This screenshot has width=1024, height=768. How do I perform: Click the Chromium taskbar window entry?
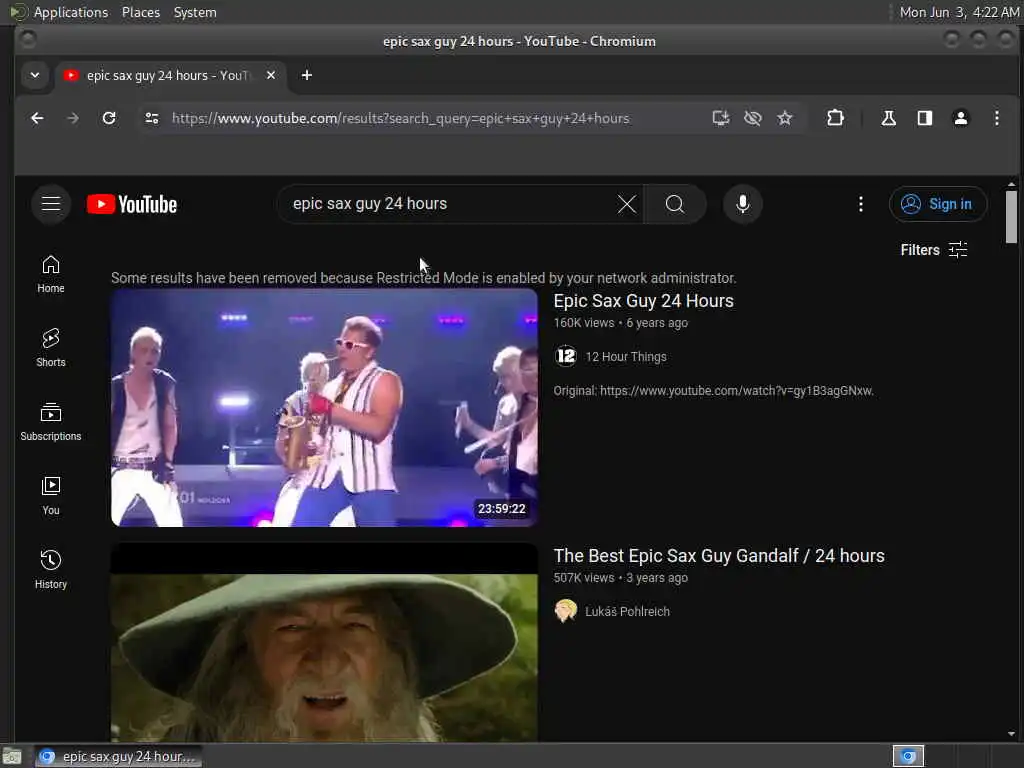pos(119,757)
